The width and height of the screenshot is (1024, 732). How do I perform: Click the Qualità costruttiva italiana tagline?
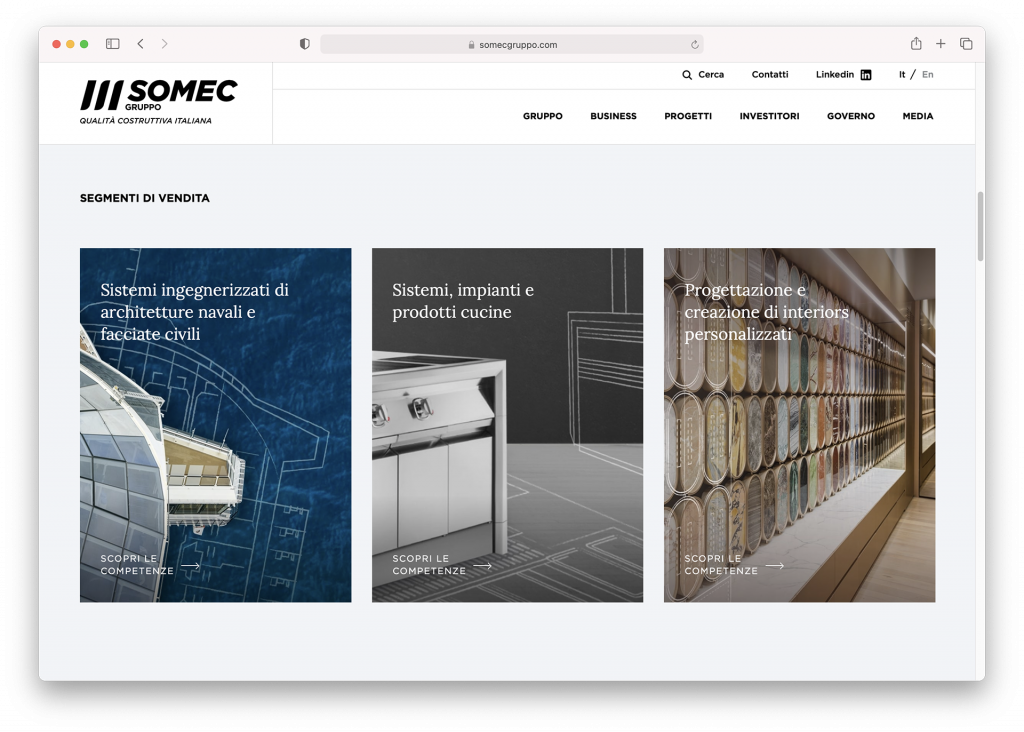pyautogui.click(x=146, y=121)
